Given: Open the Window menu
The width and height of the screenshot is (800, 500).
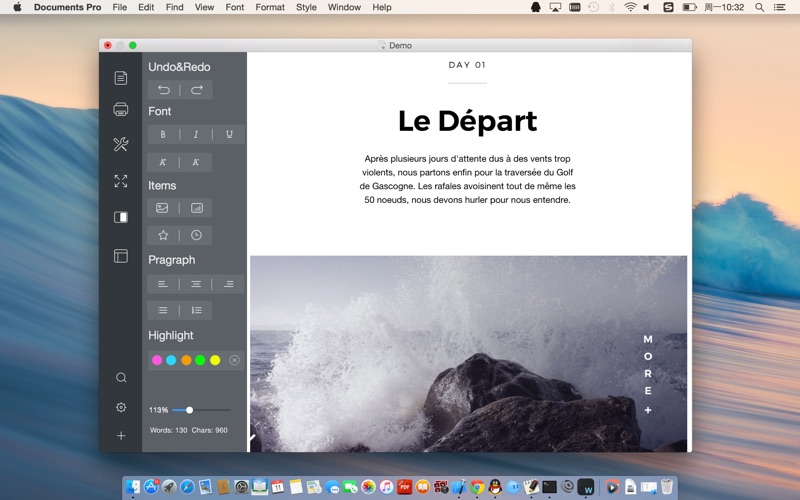Looking at the screenshot, I should point(344,7).
